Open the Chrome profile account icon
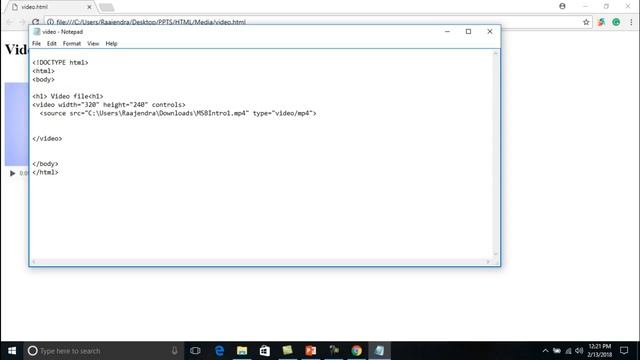640x360 pixels. pyautogui.click(x=562, y=6)
